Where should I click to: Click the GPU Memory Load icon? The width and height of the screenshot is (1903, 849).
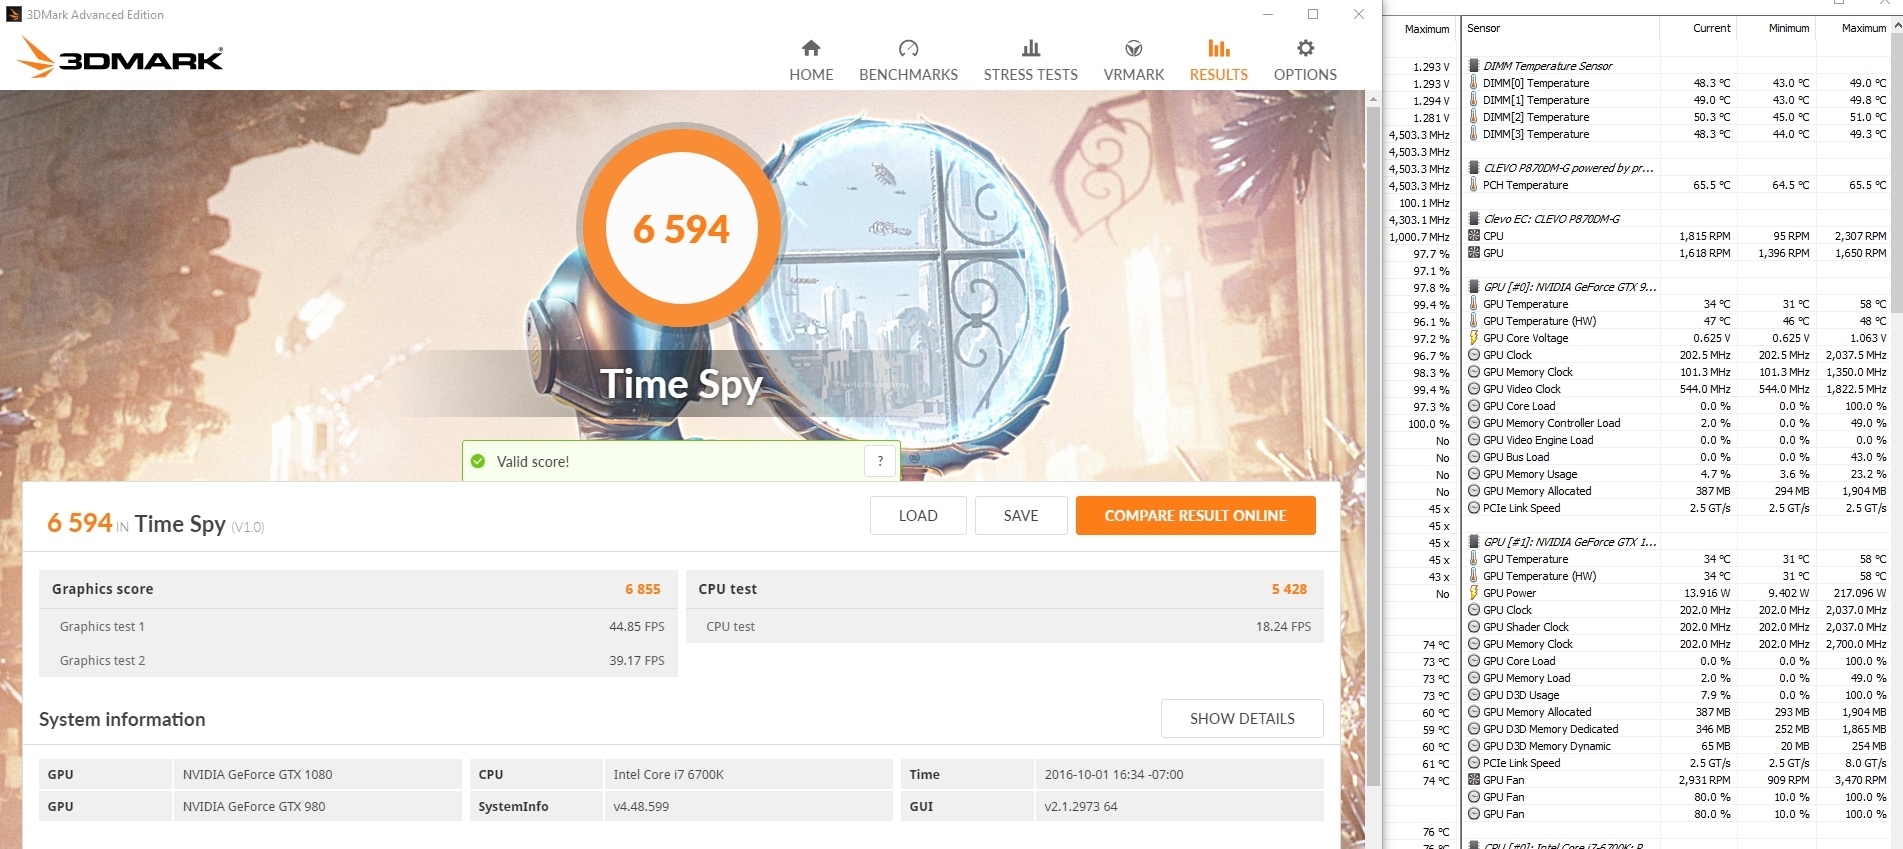[x=1474, y=678]
